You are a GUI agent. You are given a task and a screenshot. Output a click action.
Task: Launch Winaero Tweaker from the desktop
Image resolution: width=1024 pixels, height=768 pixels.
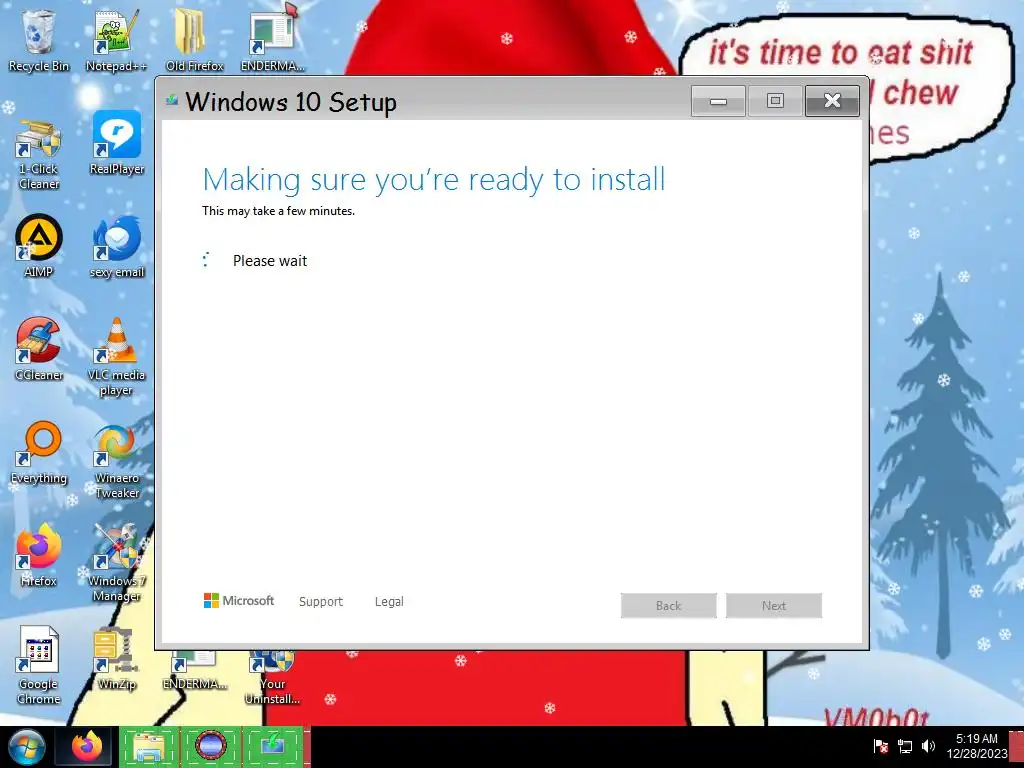point(117,461)
